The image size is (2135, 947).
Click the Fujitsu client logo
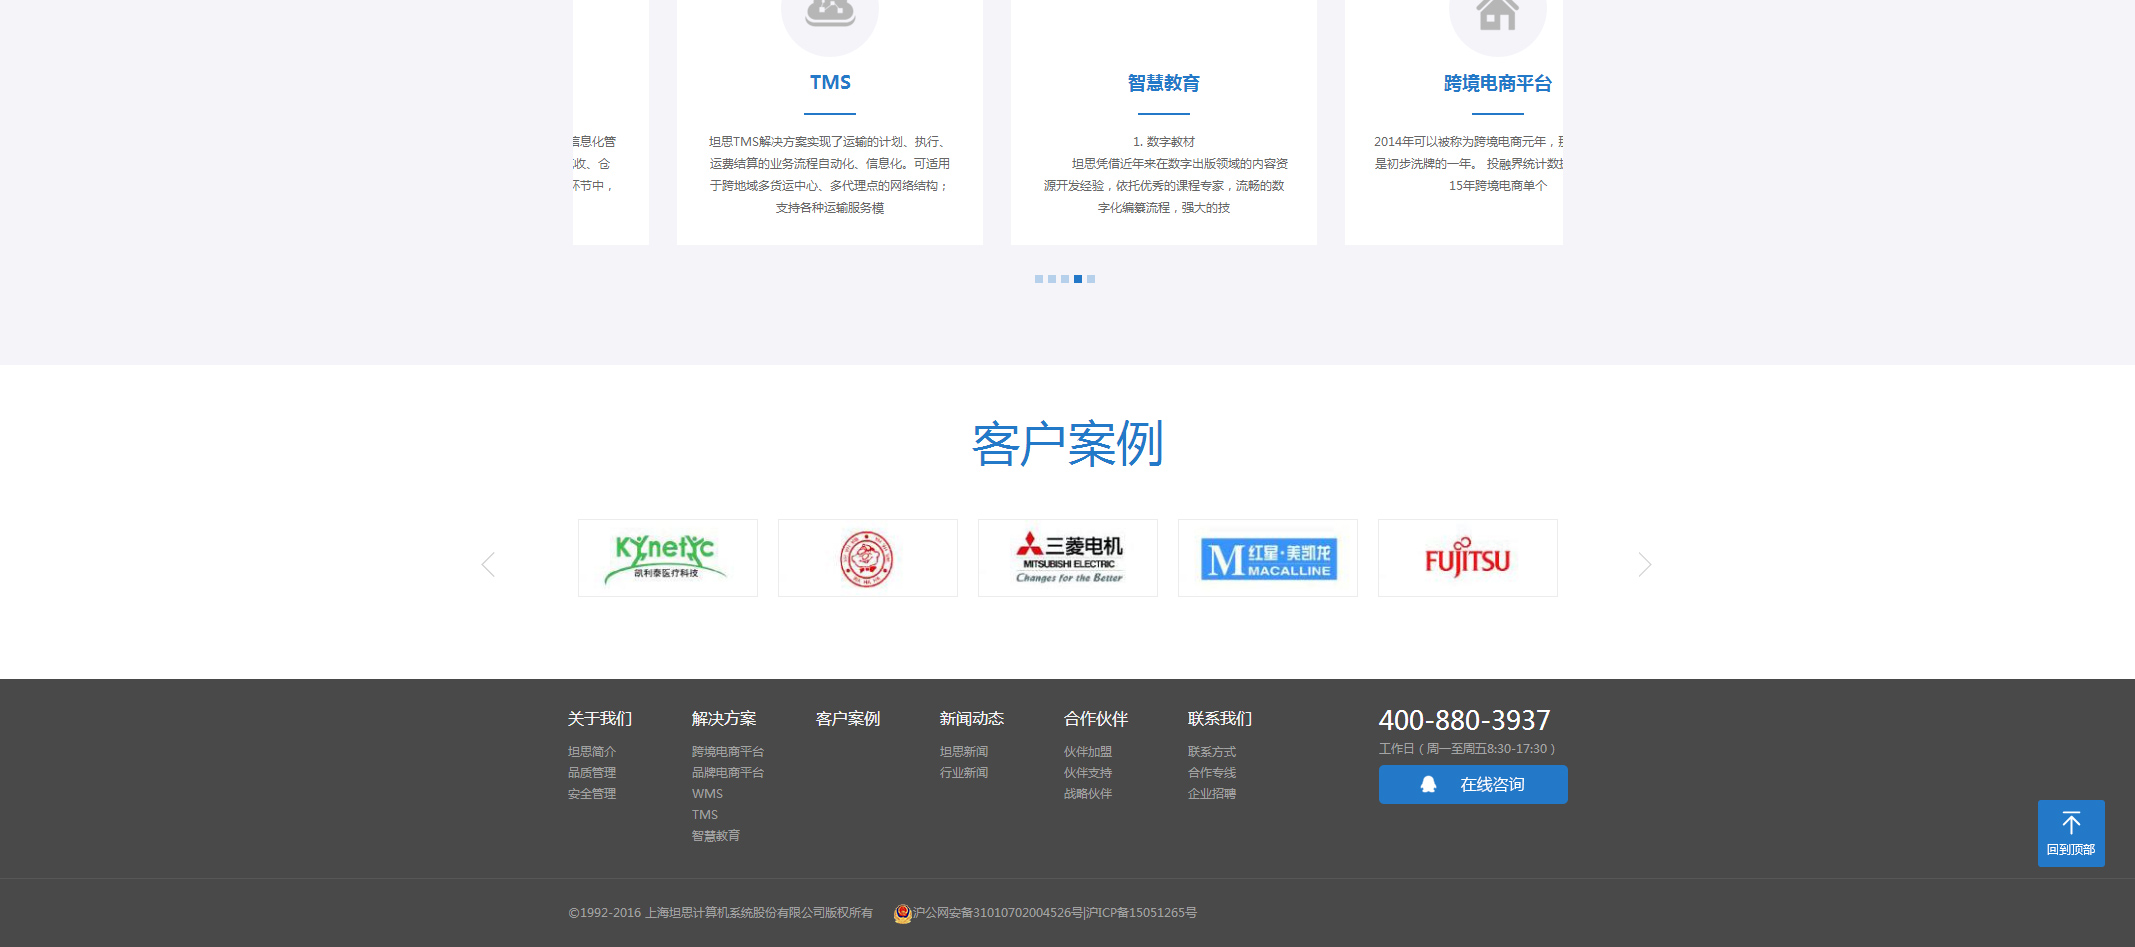tap(1467, 558)
